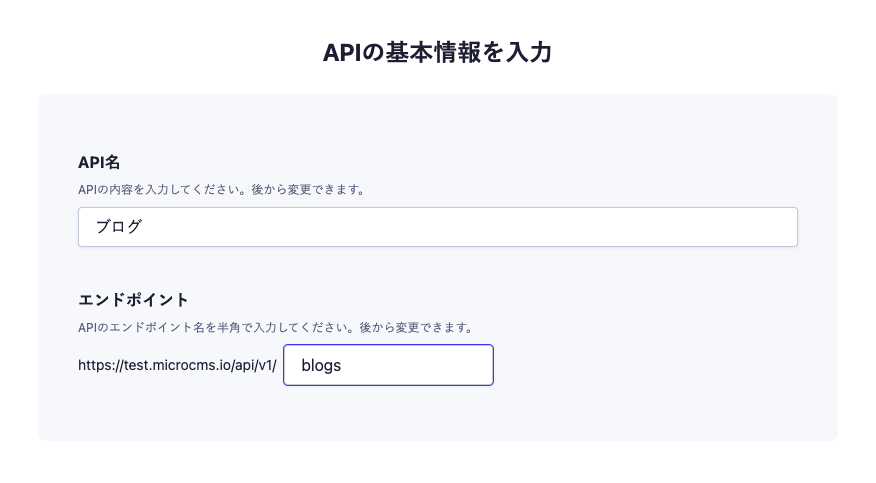Click white page background left of heading
The width and height of the screenshot is (876, 483).
pos(150,52)
